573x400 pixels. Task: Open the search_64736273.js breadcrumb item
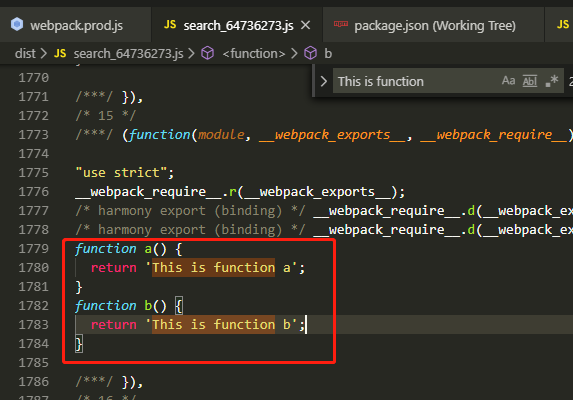coord(128,54)
